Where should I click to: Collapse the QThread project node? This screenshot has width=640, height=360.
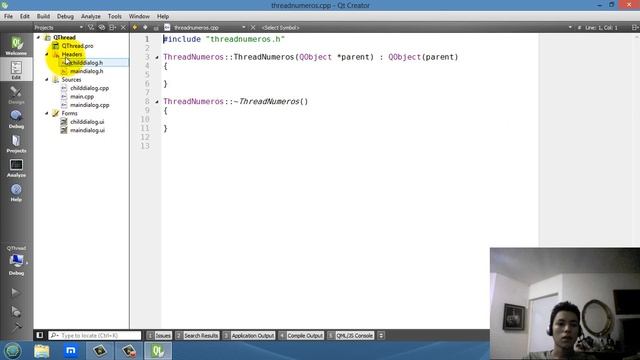[x=38, y=37]
